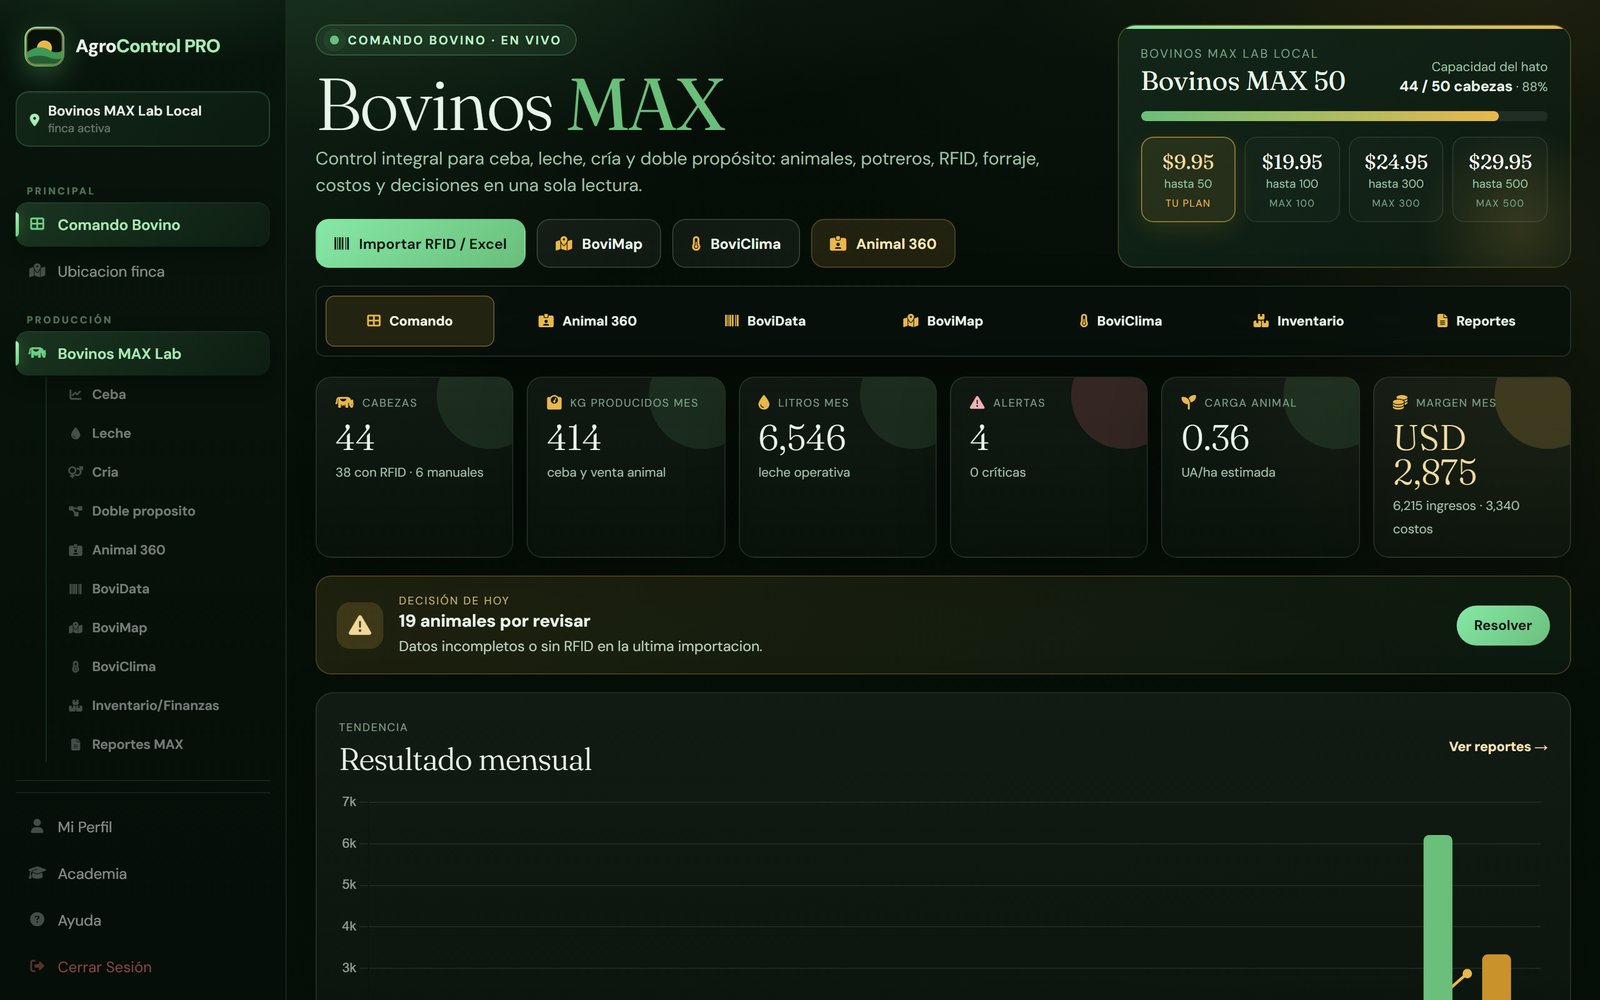Screen dimensions: 1600x1000
Task: Click the Importar RFID / Excel button
Action: point(420,243)
